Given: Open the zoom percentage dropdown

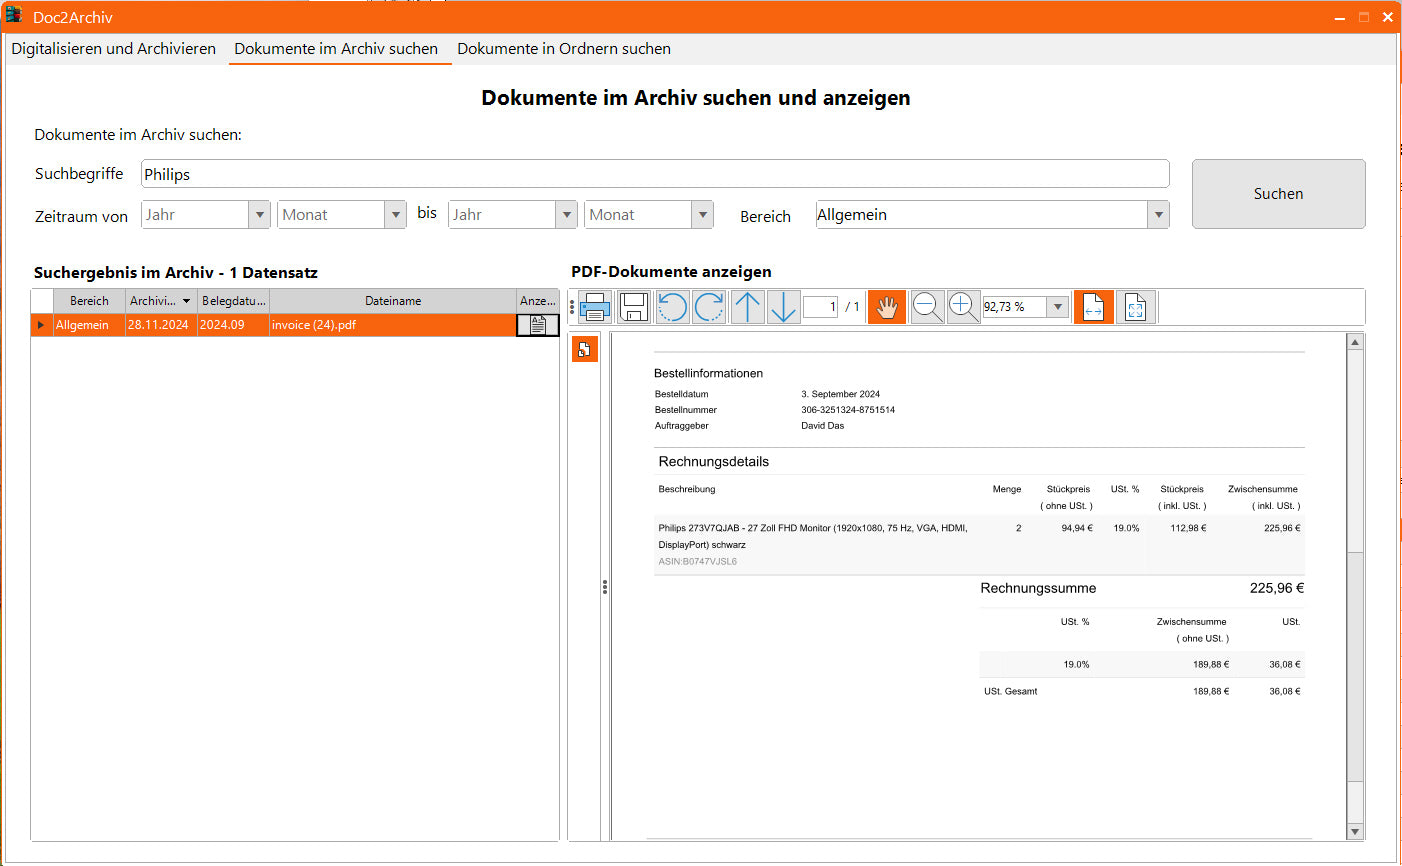Looking at the screenshot, I should [x=1058, y=307].
